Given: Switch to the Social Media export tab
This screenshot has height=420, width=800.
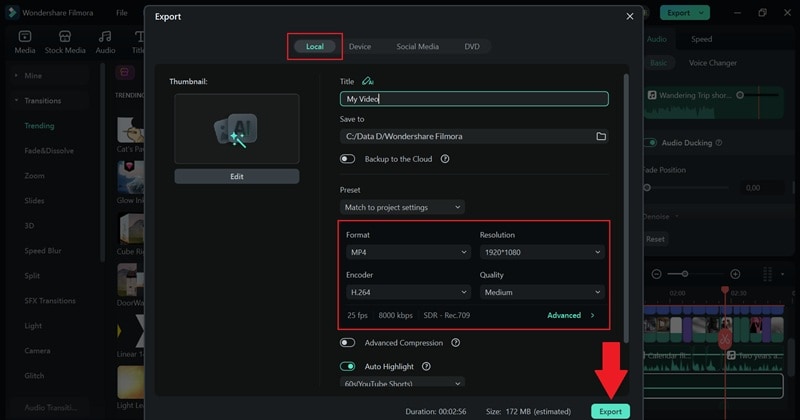Looking at the screenshot, I should point(417,46).
